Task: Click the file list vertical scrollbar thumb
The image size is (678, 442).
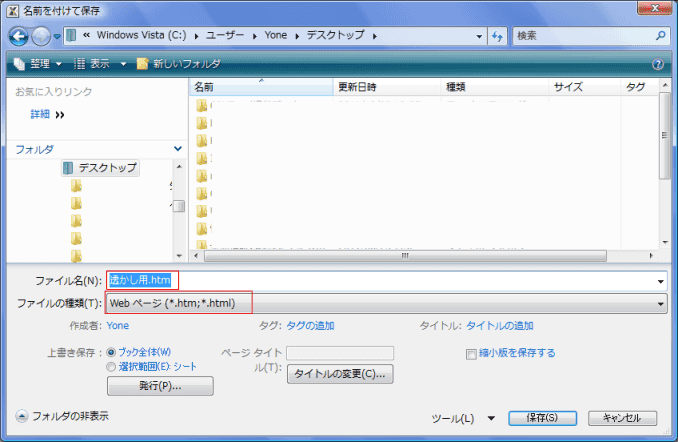Action: coord(665,135)
